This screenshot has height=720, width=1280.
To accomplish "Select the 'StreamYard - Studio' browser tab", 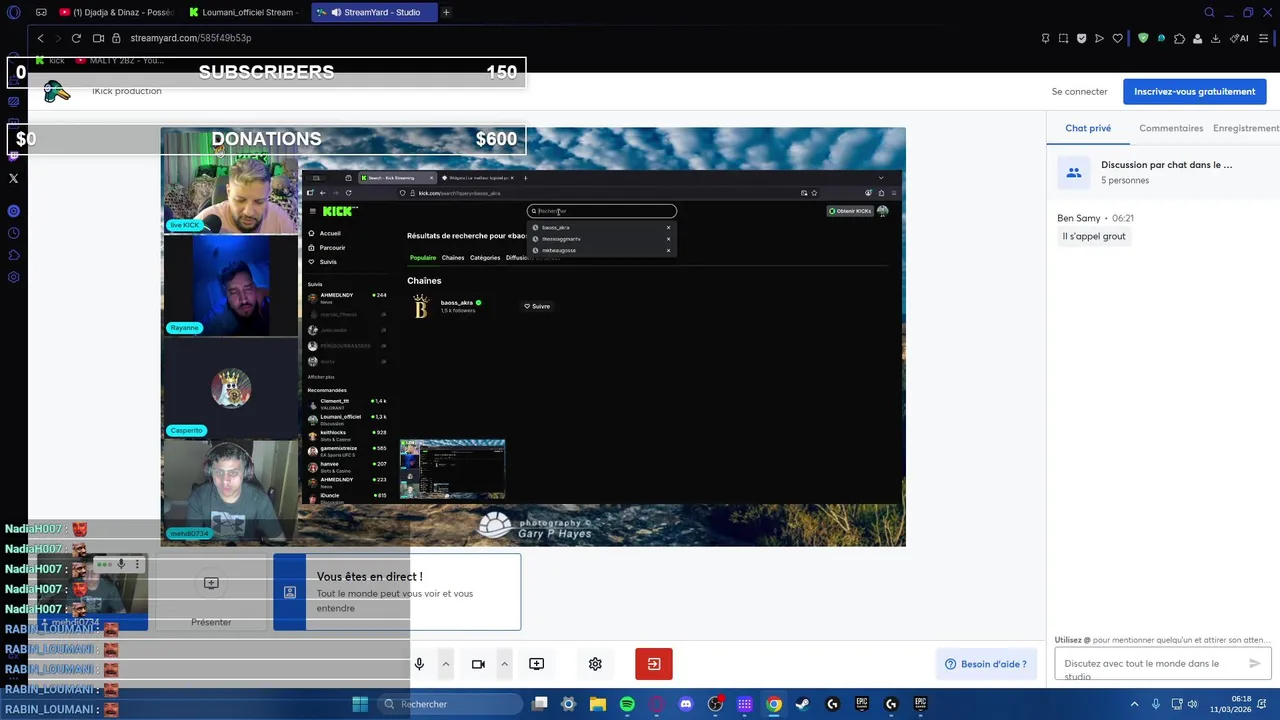I will pyautogui.click(x=374, y=12).
